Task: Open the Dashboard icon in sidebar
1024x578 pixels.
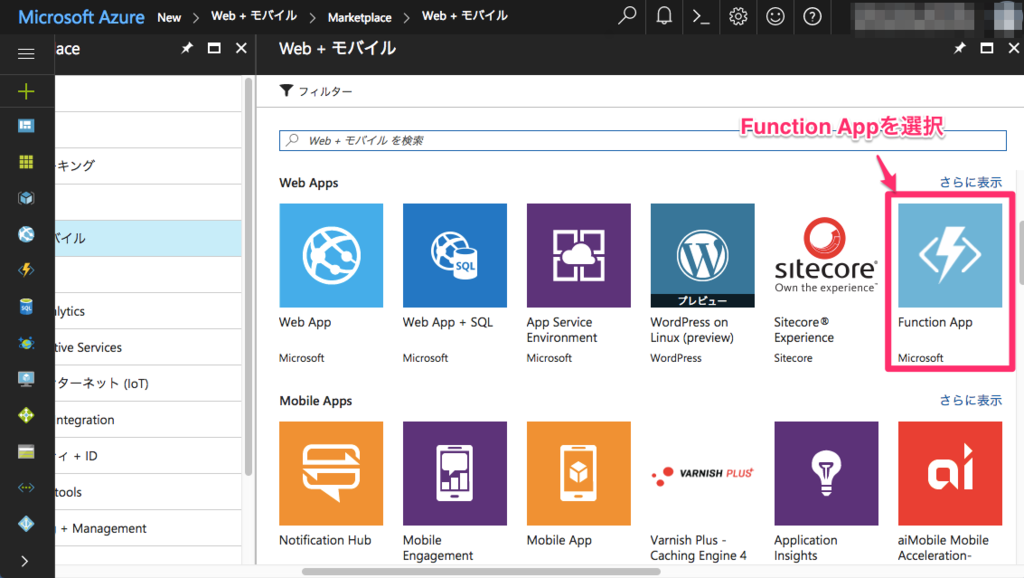Action: [26, 125]
